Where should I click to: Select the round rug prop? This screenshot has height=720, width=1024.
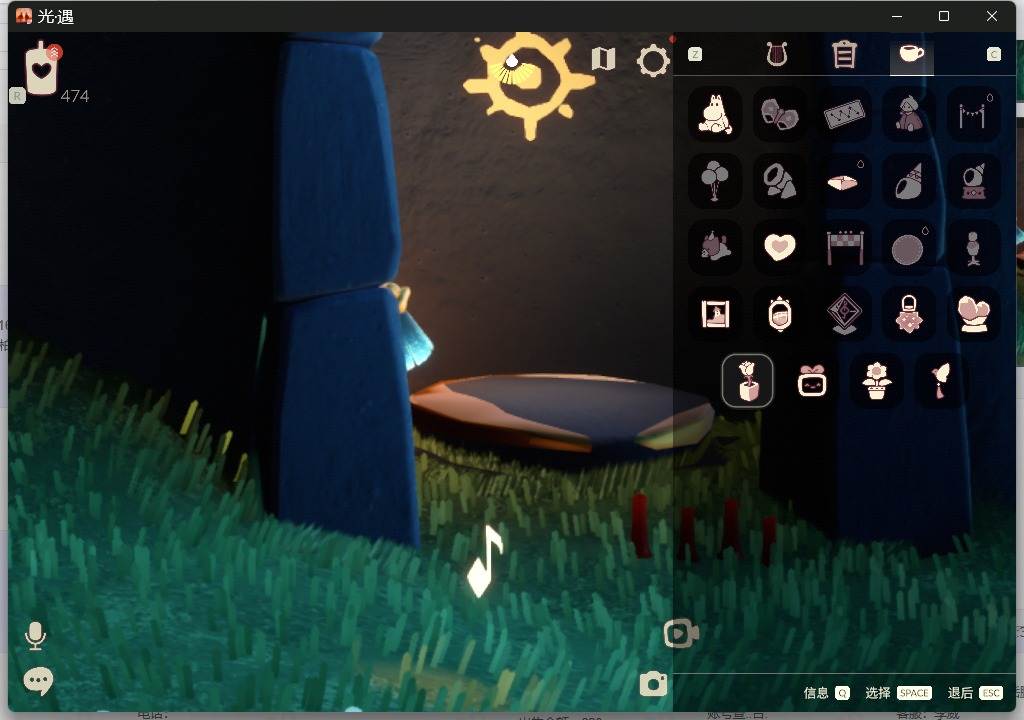(x=909, y=248)
